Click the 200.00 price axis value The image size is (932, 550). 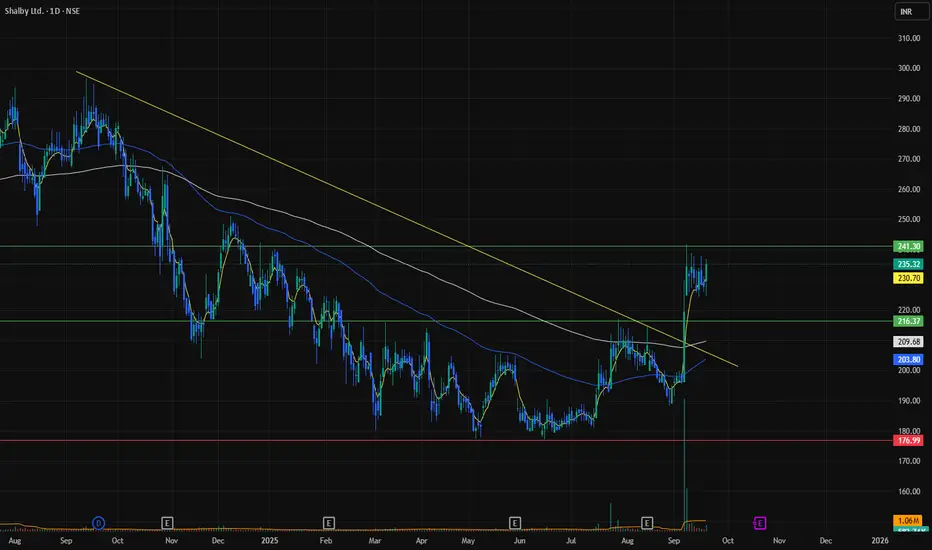(x=909, y=370)
